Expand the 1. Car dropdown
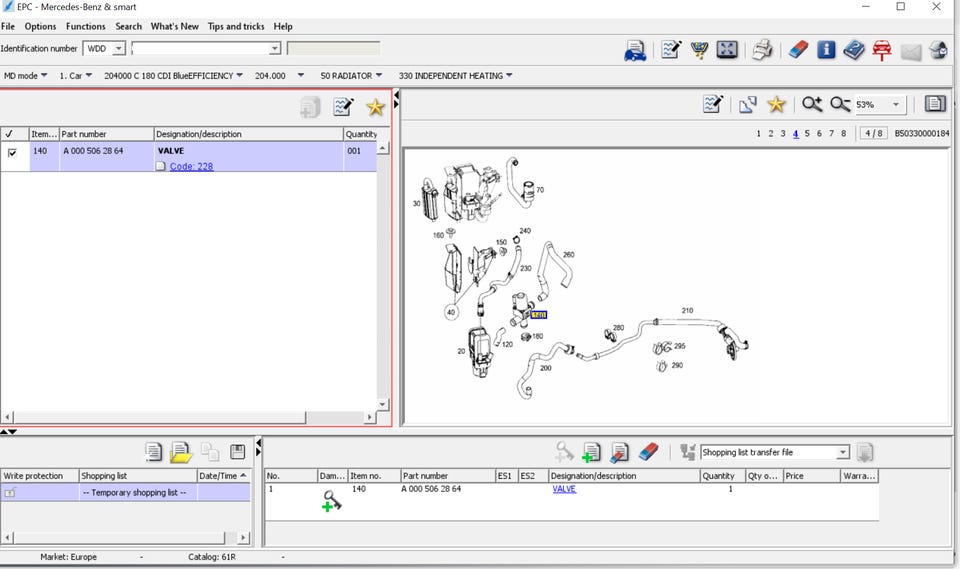 [x=75, y=75]
